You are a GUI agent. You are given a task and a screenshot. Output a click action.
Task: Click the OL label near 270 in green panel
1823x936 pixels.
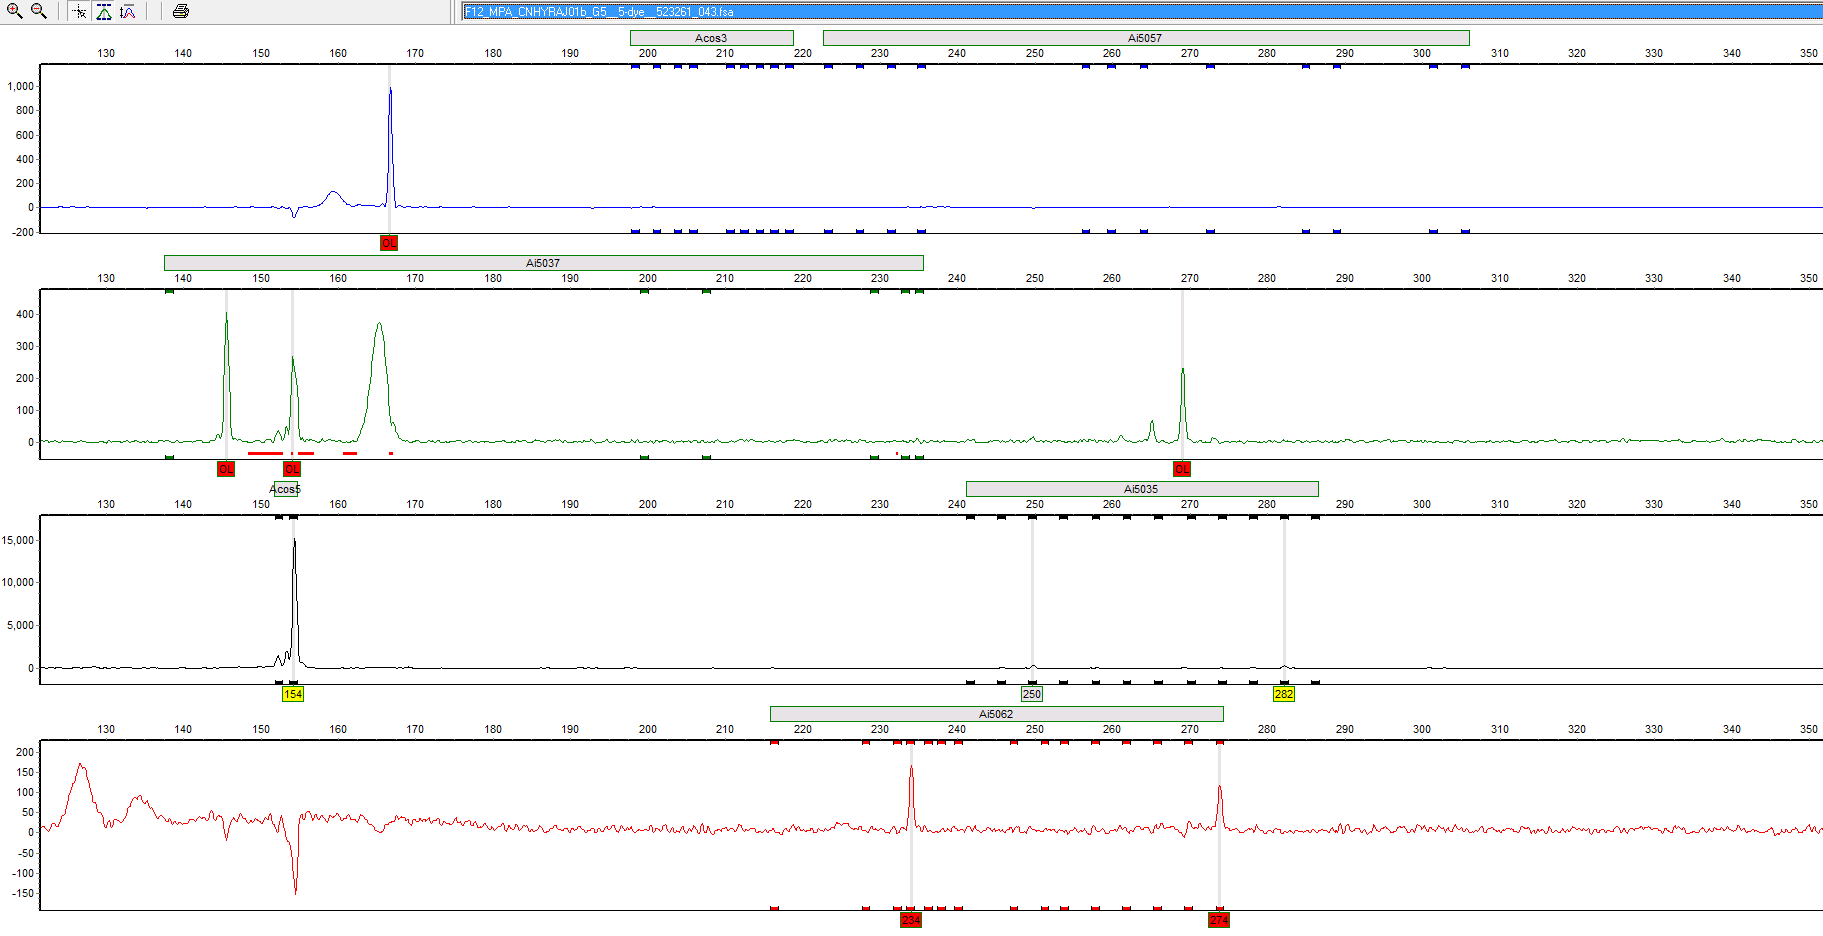tap(1182, 469)
